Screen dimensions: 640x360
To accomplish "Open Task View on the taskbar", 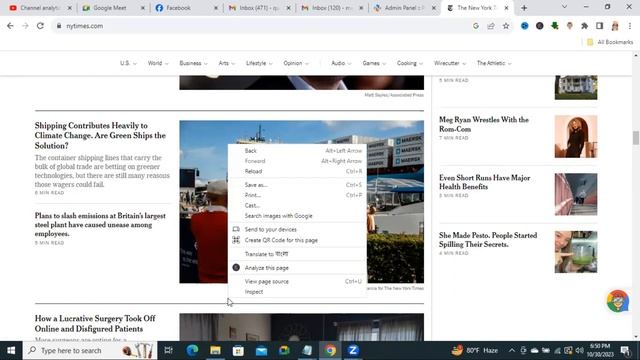I will (x=168, y=350).
